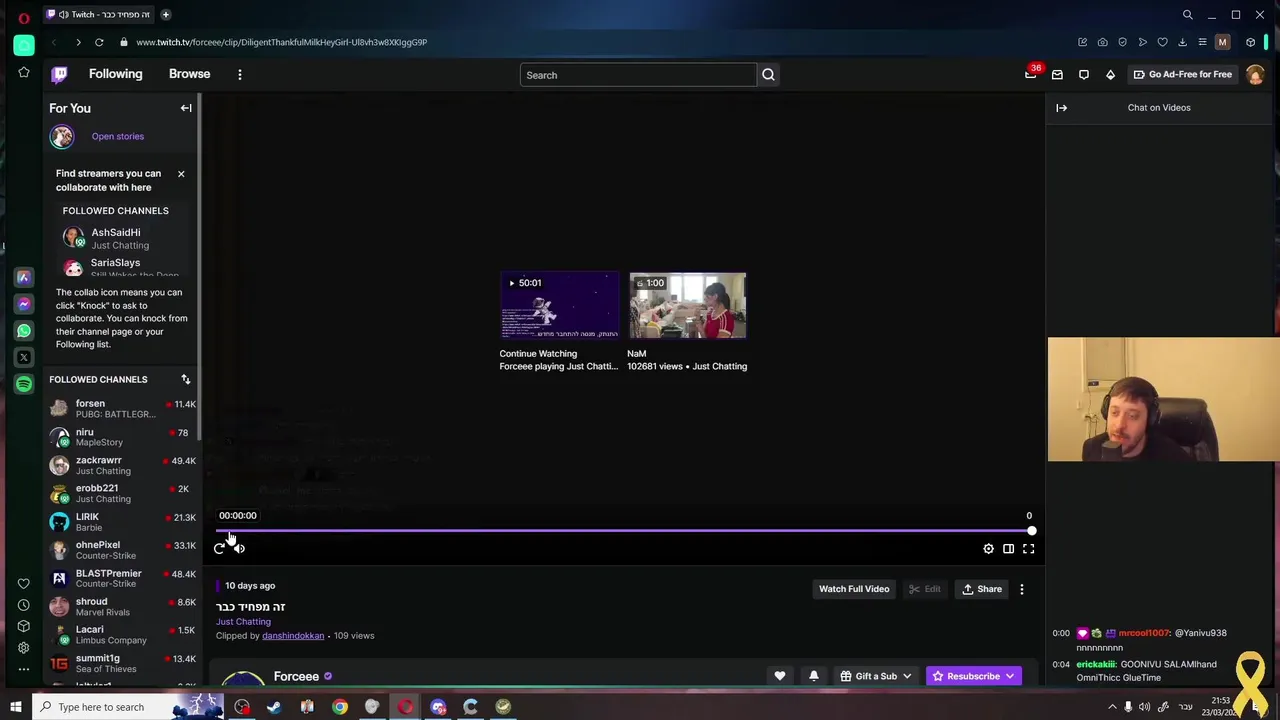This screenshot has height=720, width=1280.
Task: Collapse the For You side panel
Action: (x=186, y=108)
